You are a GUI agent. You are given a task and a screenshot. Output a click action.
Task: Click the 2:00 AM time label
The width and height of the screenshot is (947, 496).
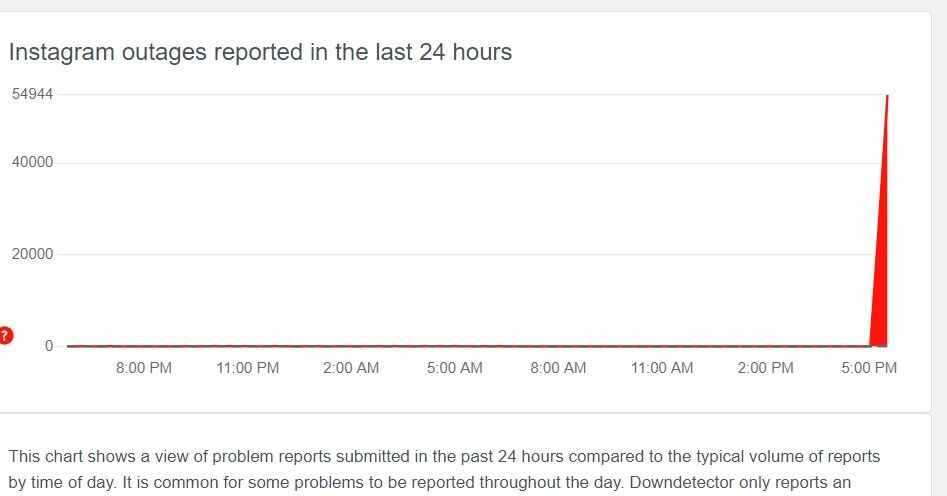pyautogui.click(x=351, y=367)
